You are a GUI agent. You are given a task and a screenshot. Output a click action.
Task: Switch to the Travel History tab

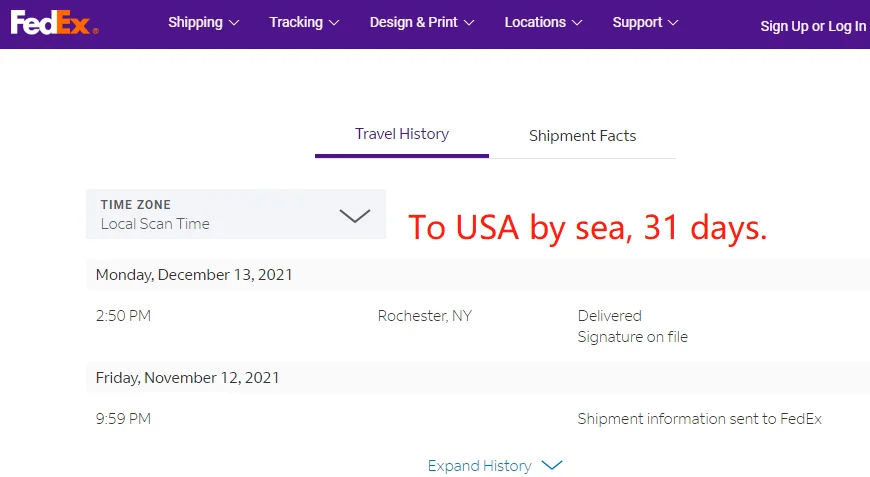click(402, 134)
